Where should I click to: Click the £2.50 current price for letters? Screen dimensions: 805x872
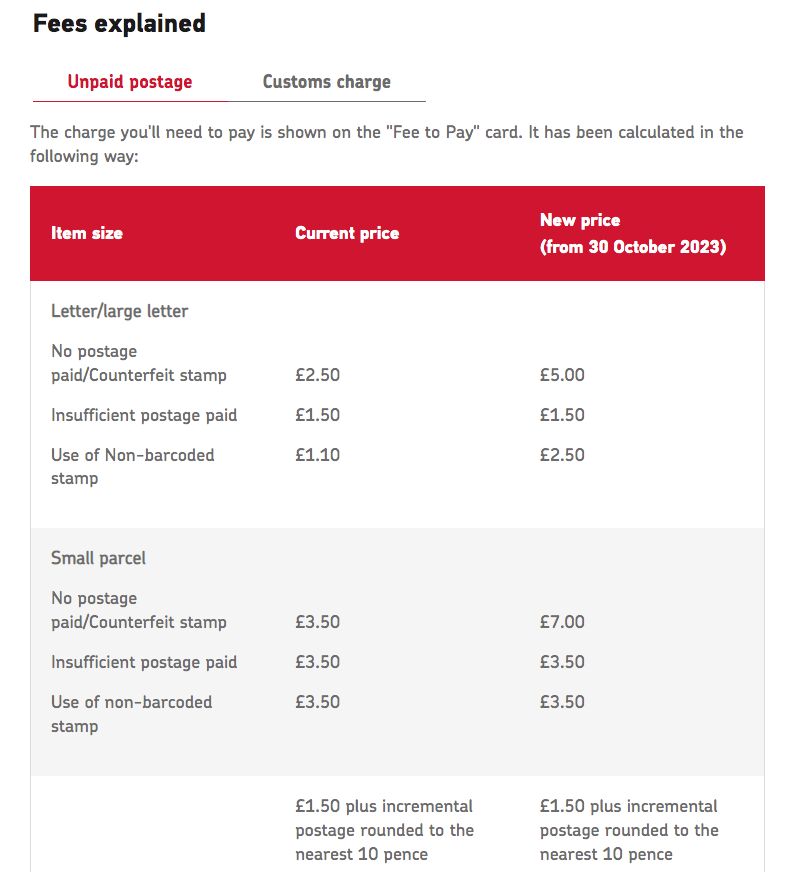318,375
